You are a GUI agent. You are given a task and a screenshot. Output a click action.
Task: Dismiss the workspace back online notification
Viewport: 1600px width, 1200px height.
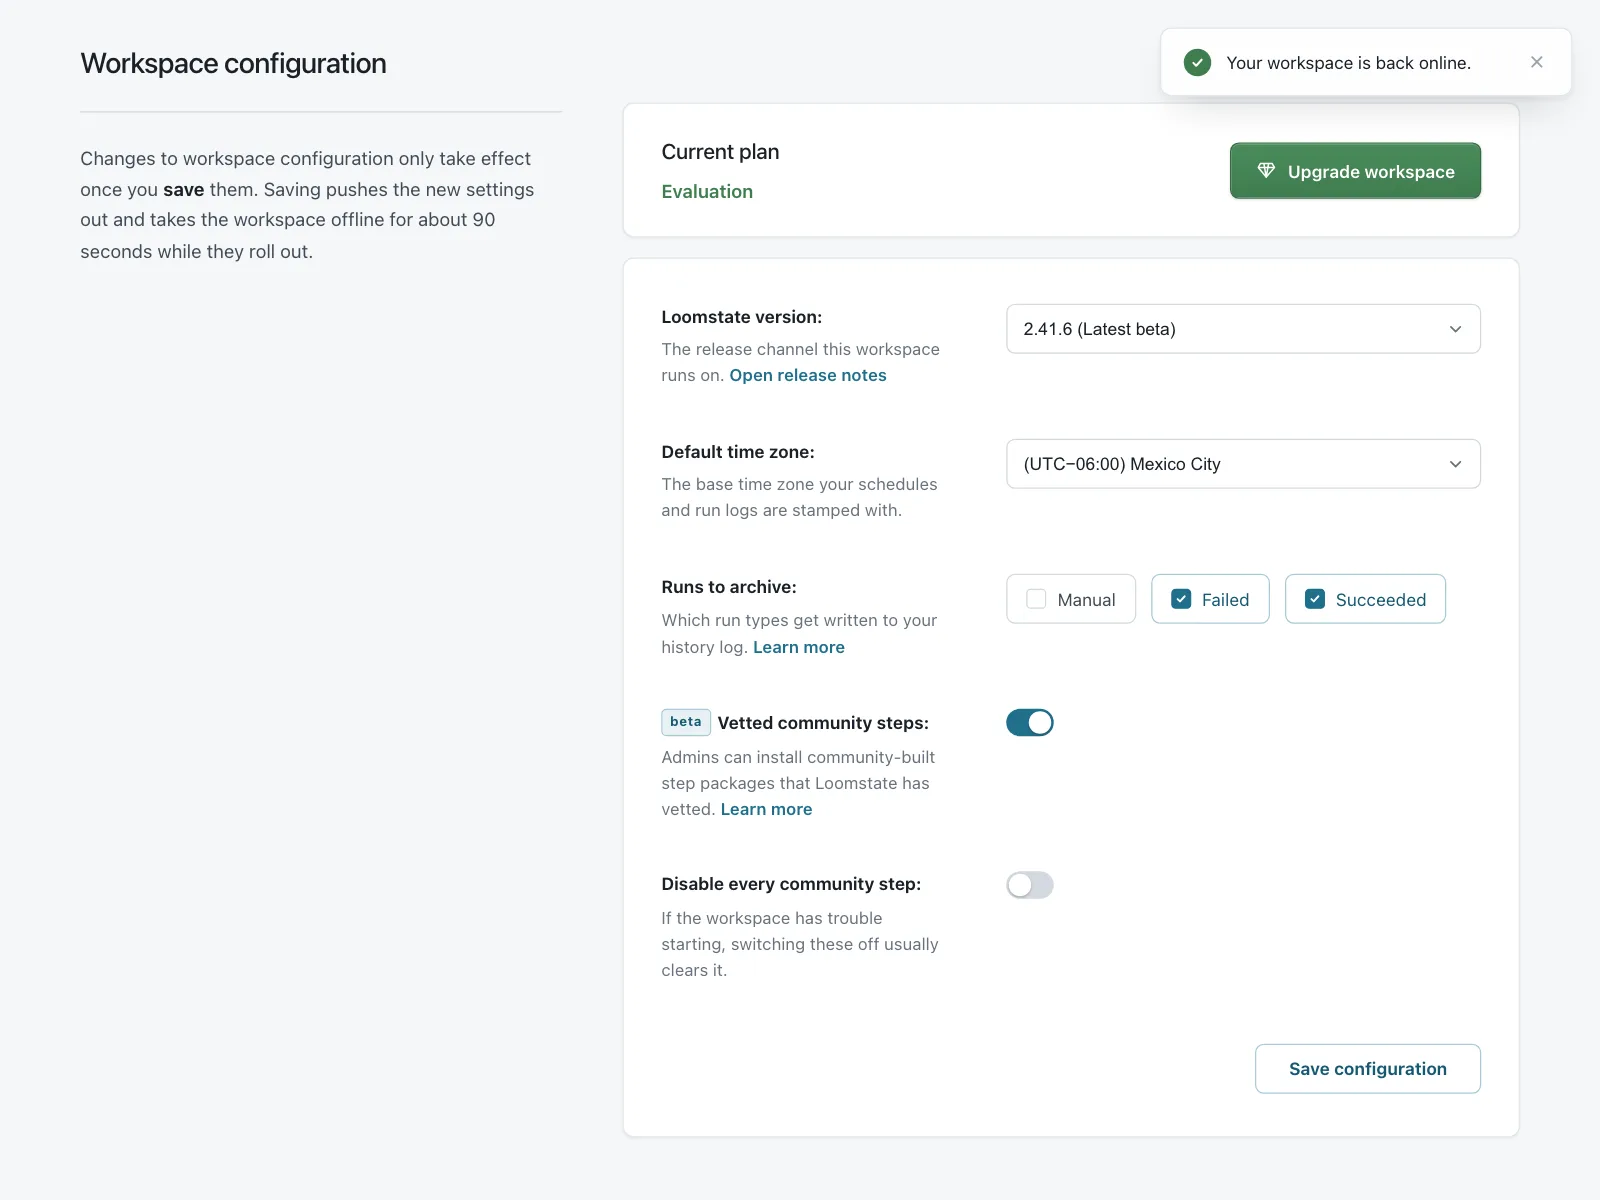tap(1536, 62)
